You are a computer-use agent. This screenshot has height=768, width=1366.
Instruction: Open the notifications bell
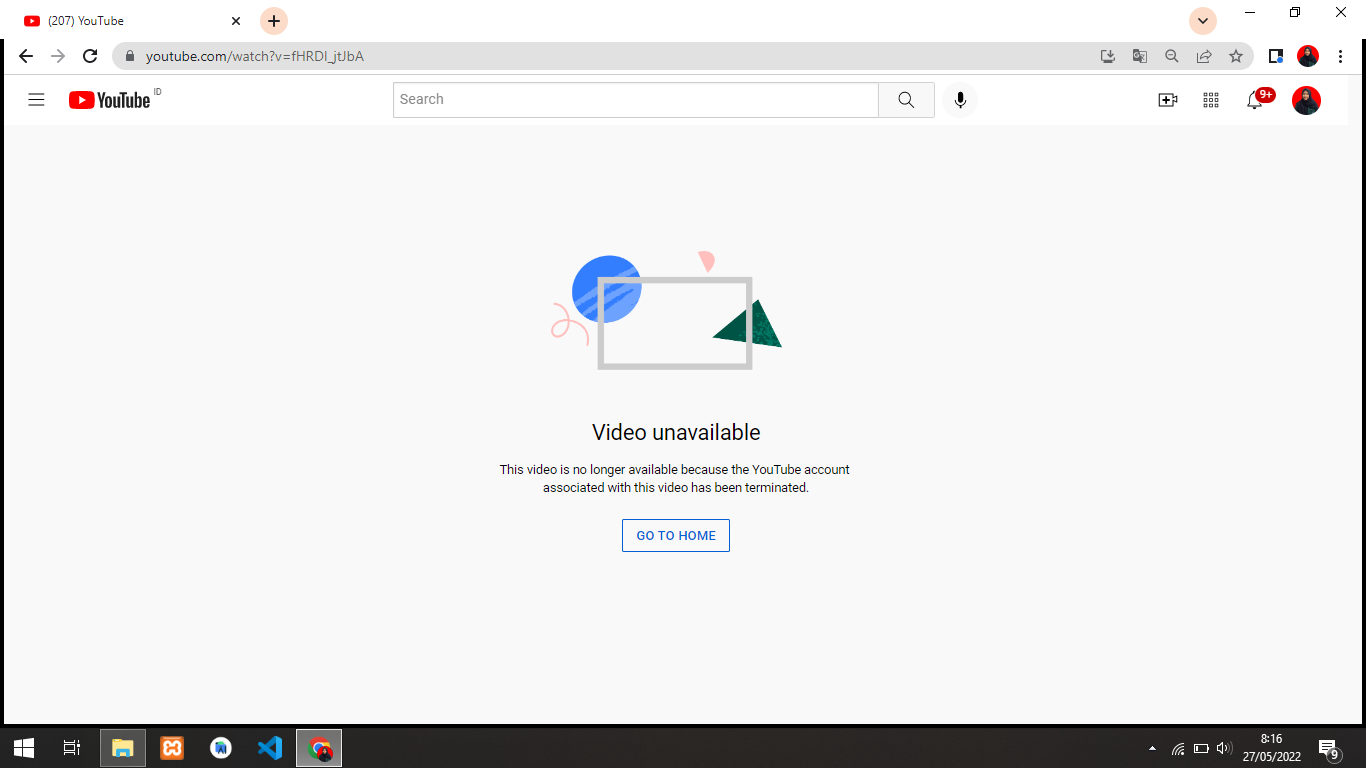pos(1255,100)
